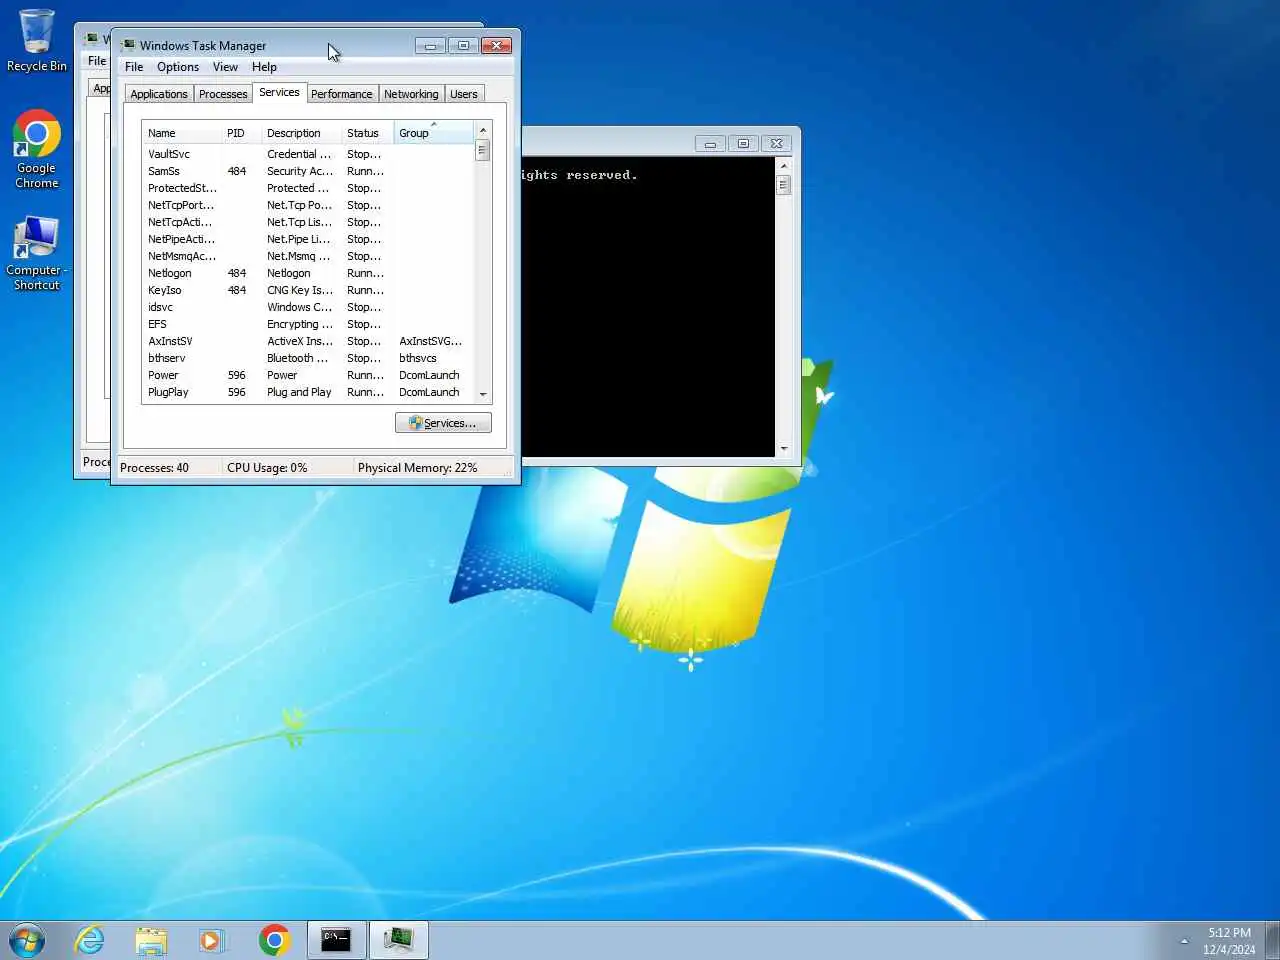The width and height of the screenshot is (1280, 960).
Task: Select the NetPipeActi... service row
Action: click(308, 239)
